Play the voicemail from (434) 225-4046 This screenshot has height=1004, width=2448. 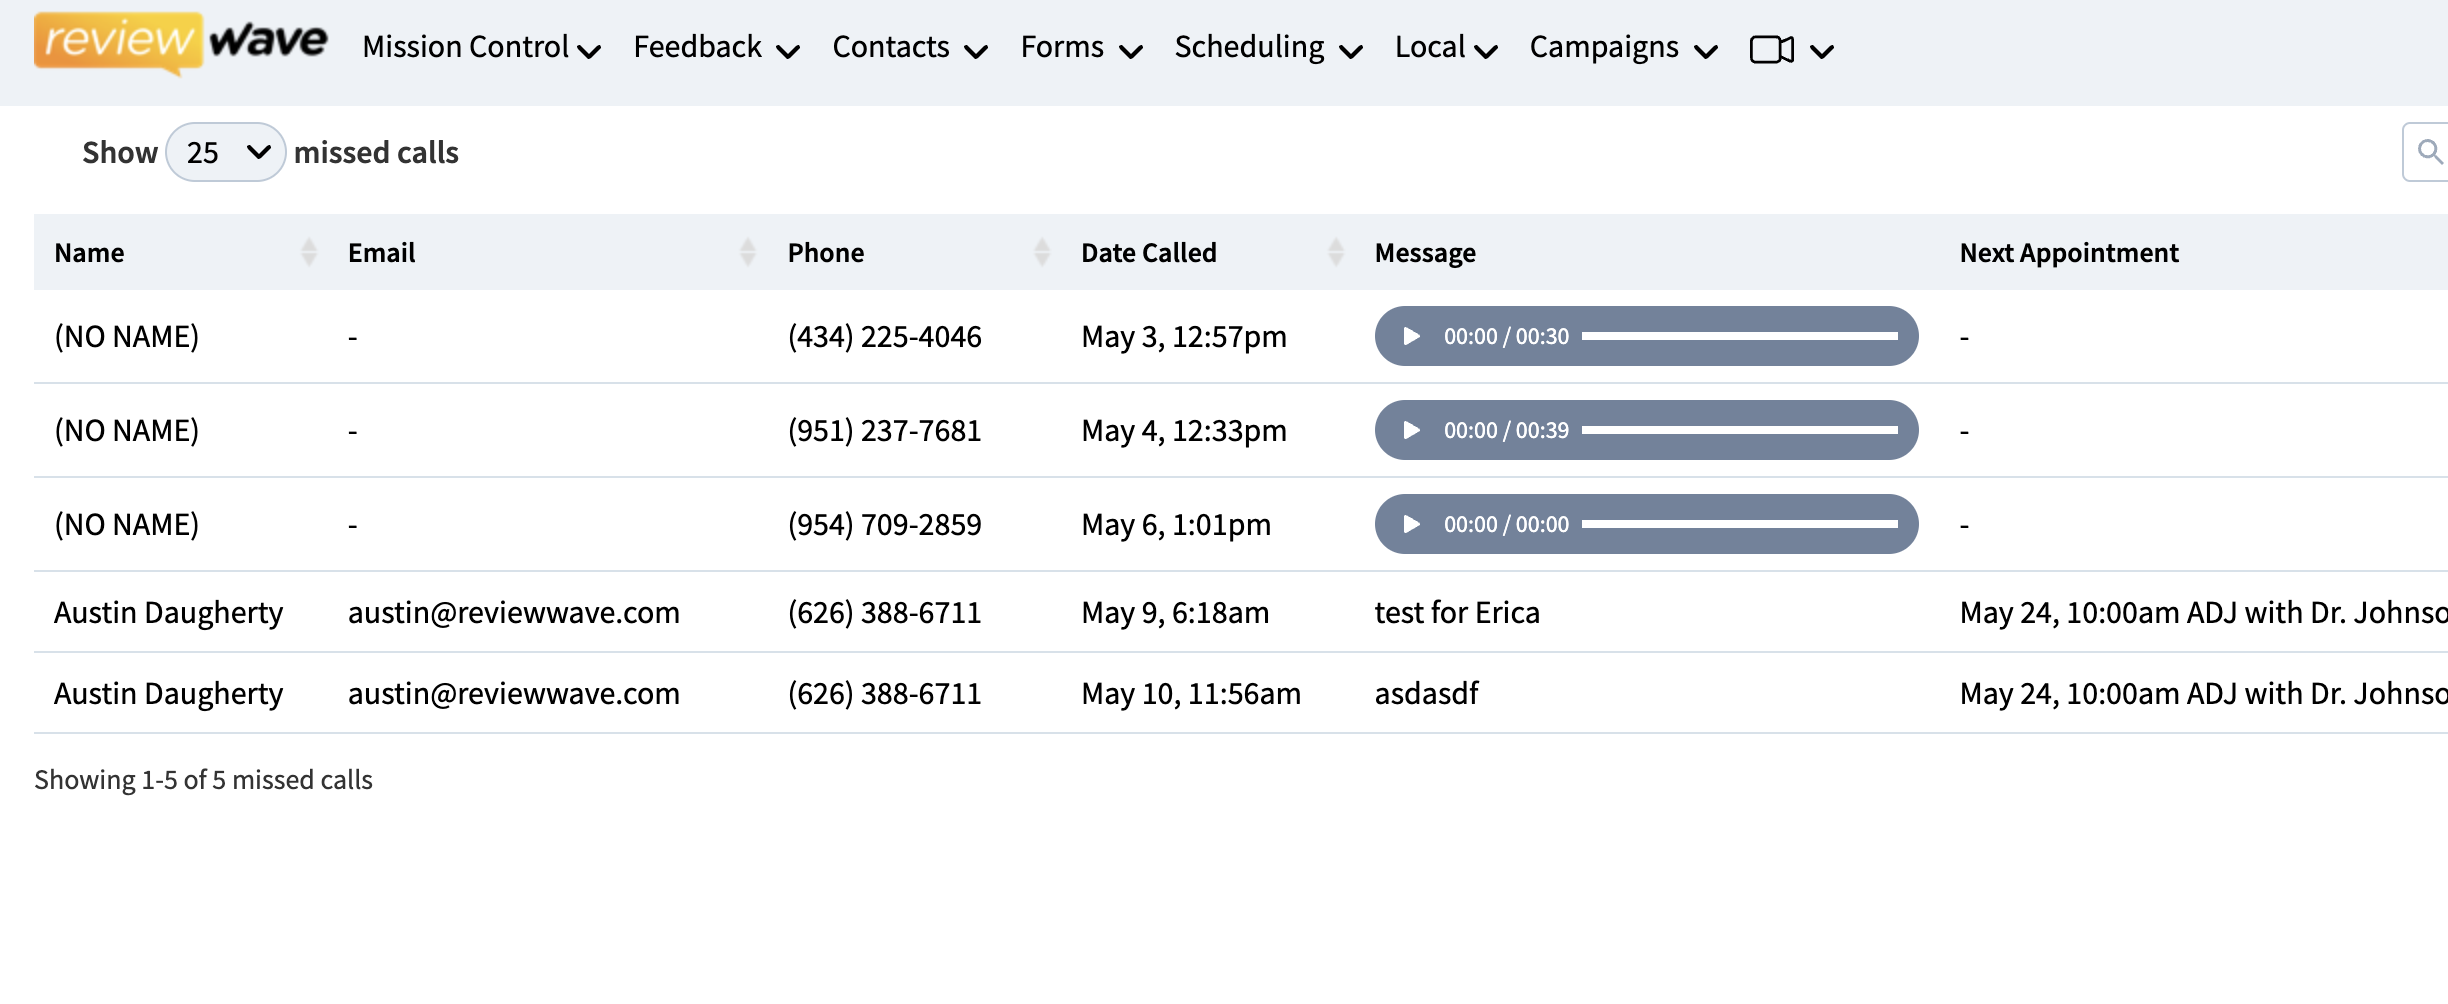click(x=1411, y=336)
